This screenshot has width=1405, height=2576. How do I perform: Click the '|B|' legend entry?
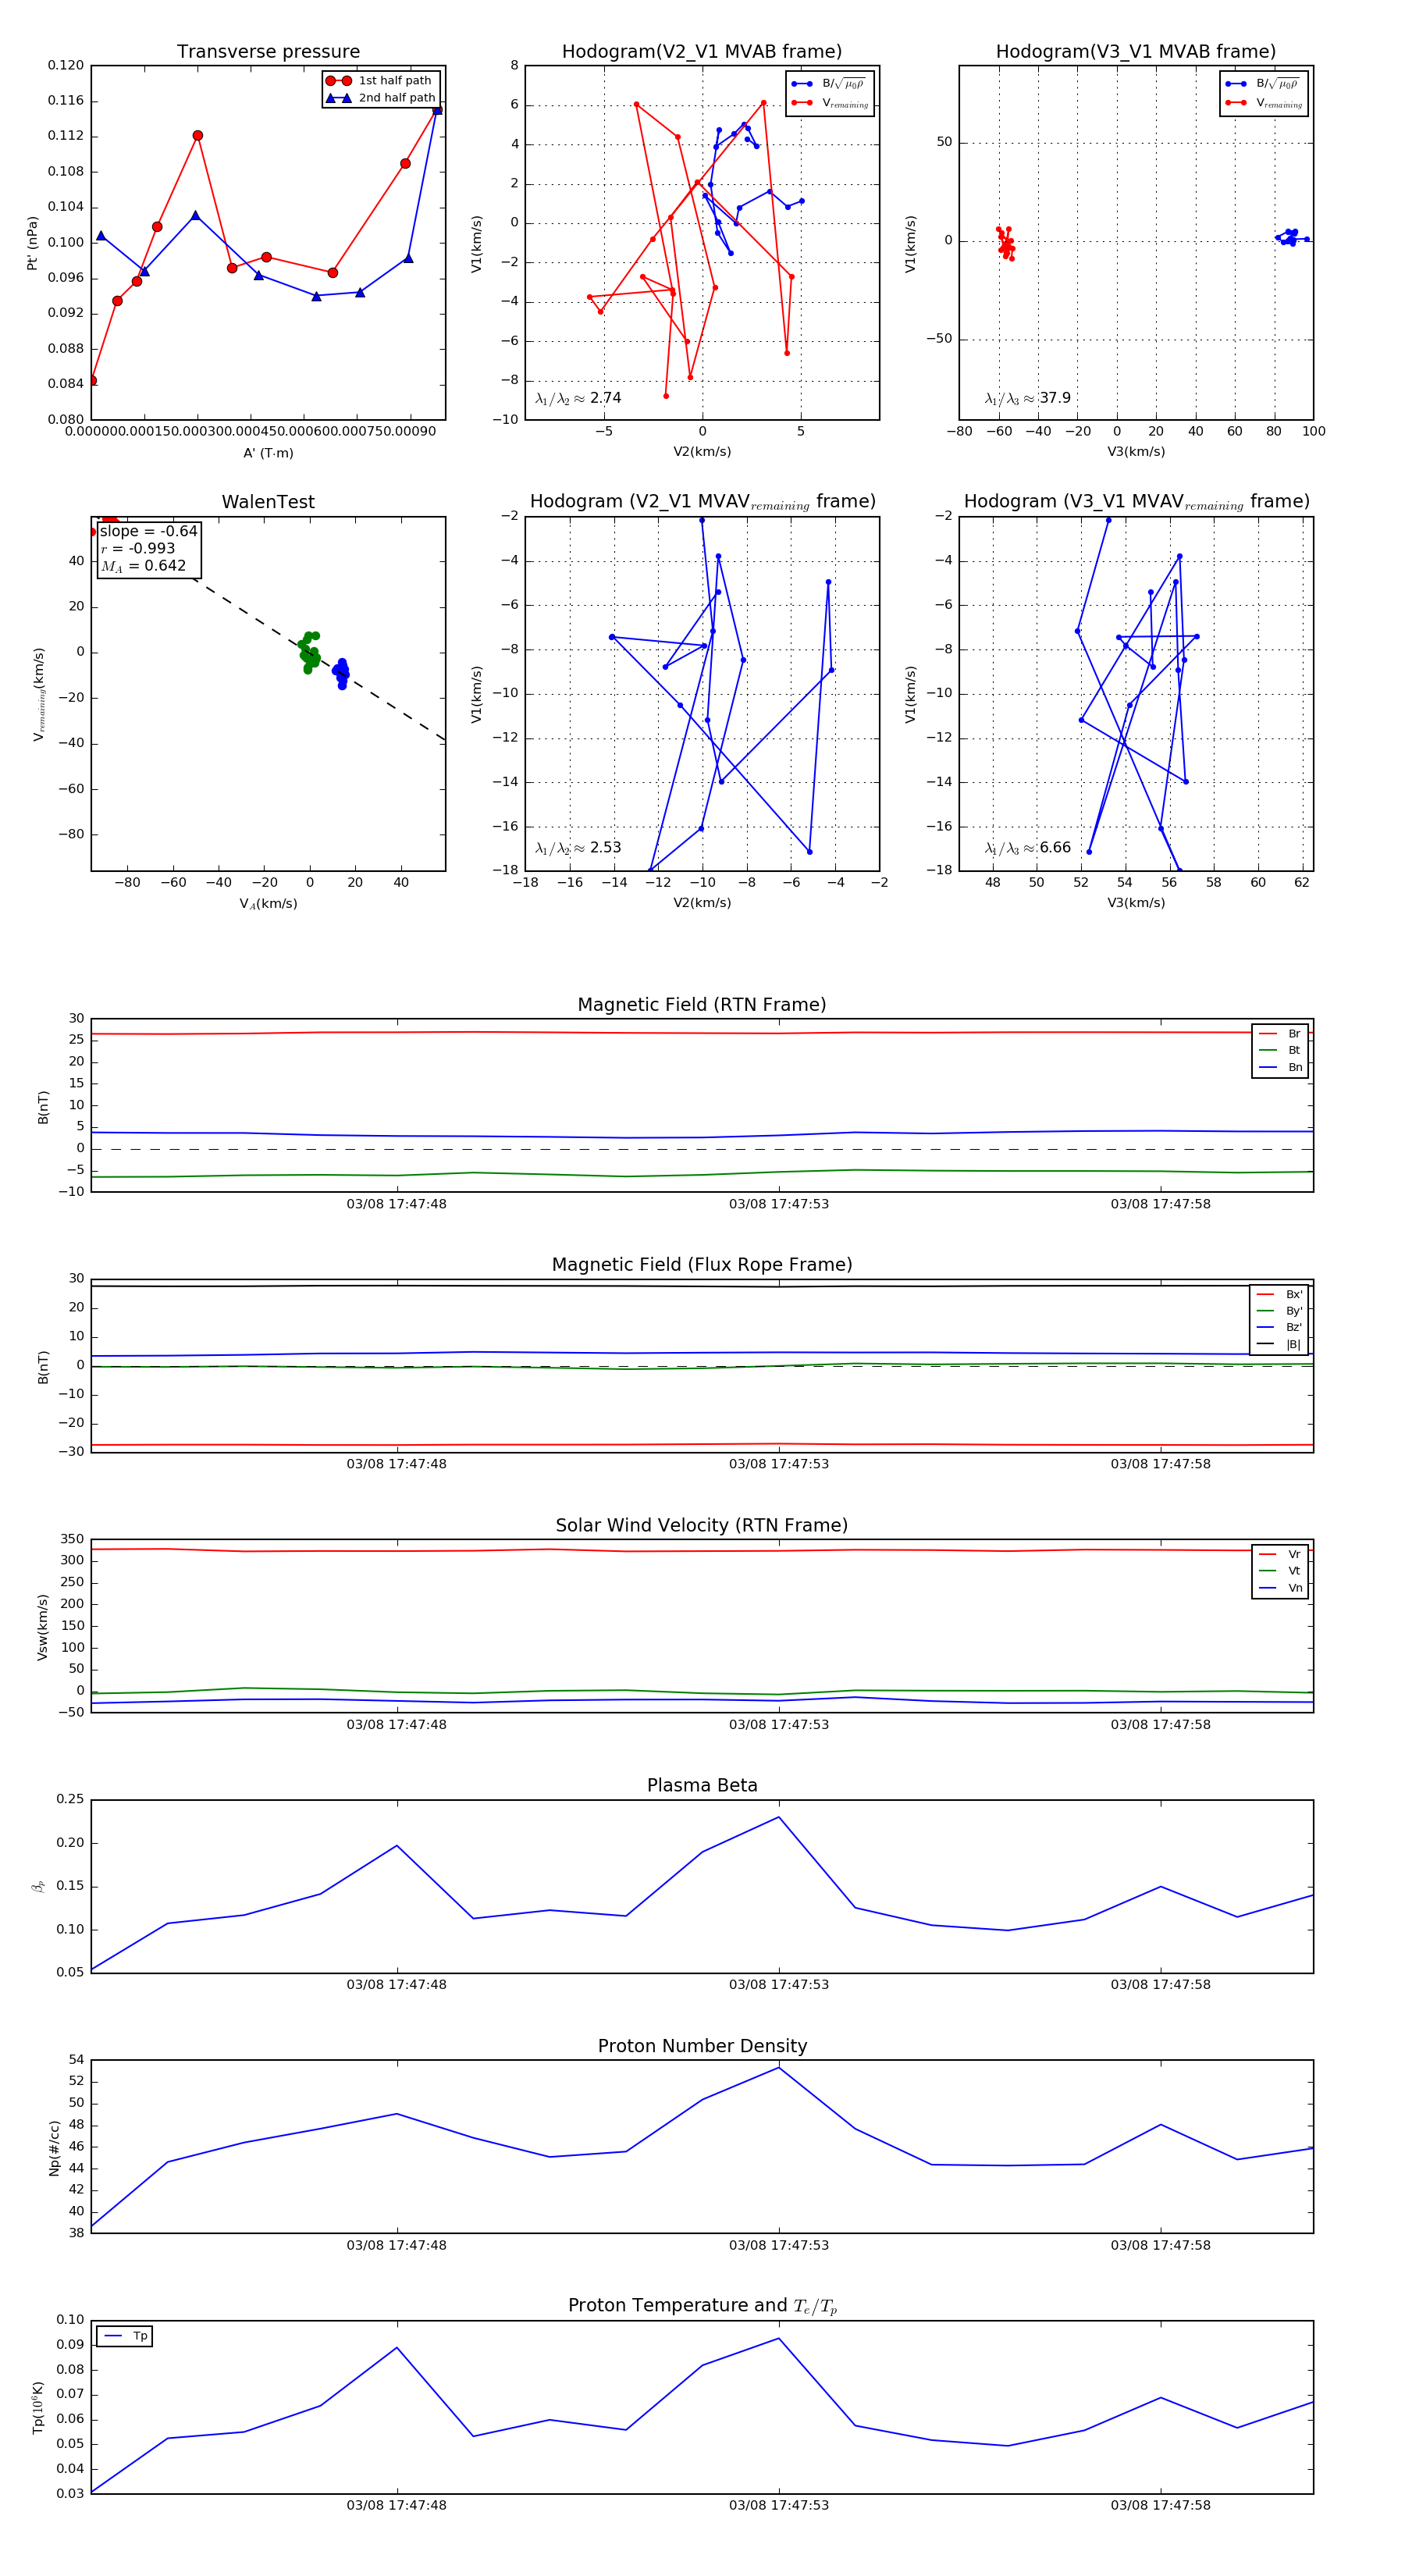1280,1344
